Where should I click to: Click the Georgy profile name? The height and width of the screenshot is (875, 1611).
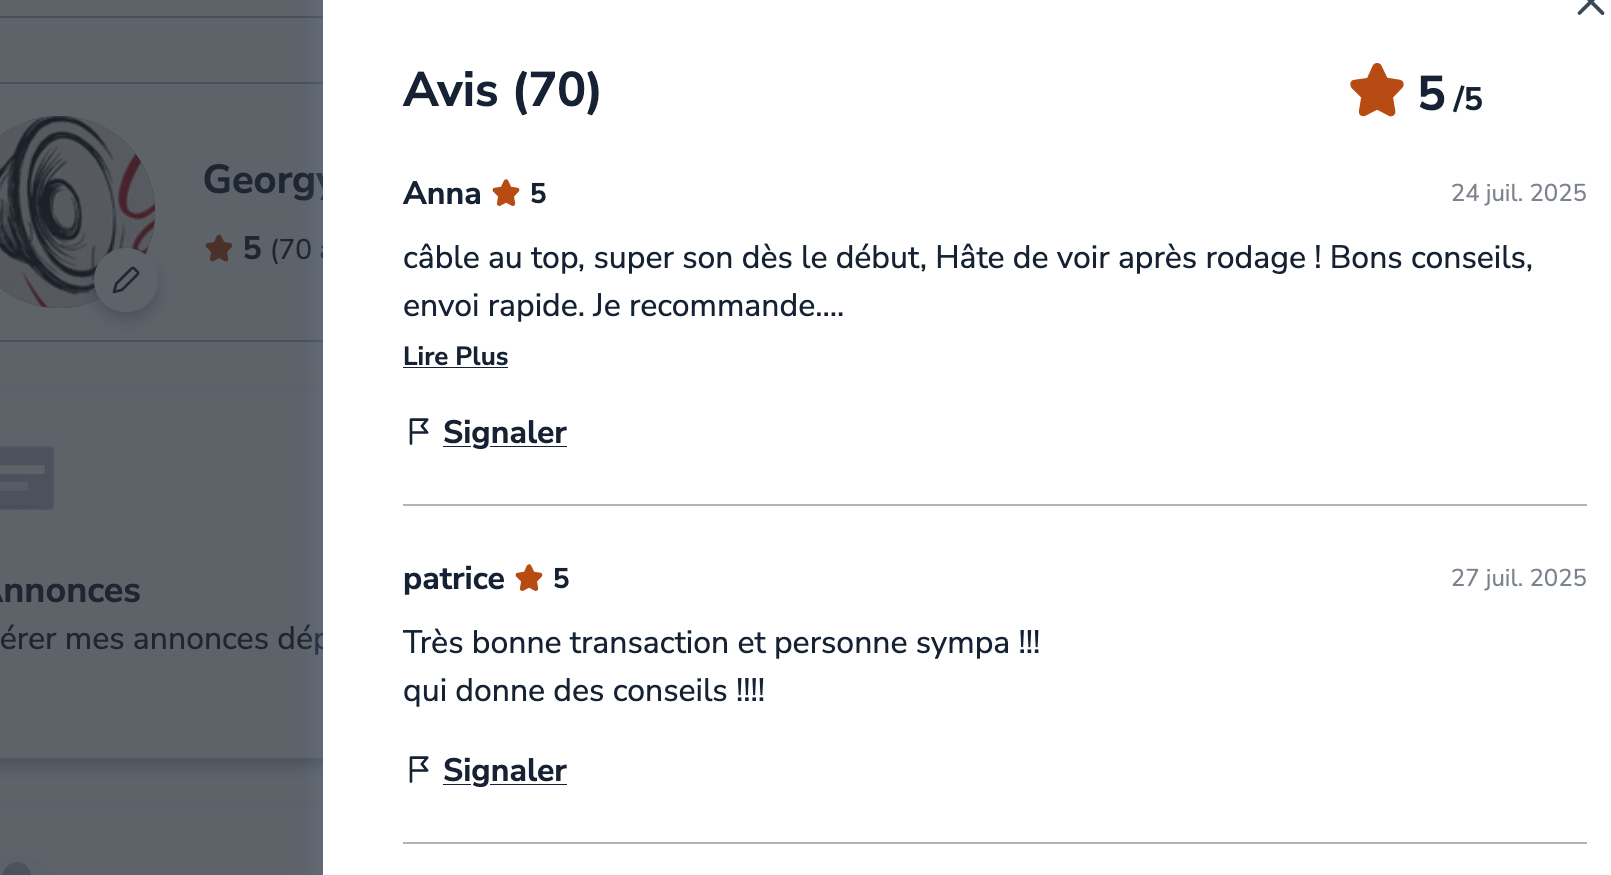[262, 180]
